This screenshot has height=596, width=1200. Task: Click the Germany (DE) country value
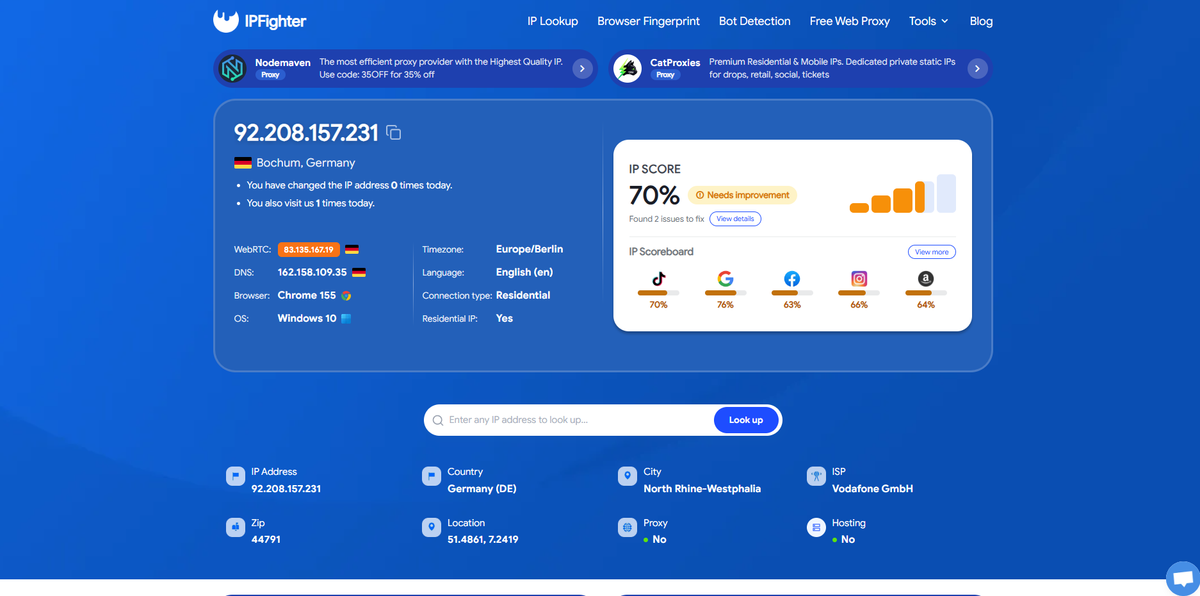[x=483, y=489]
